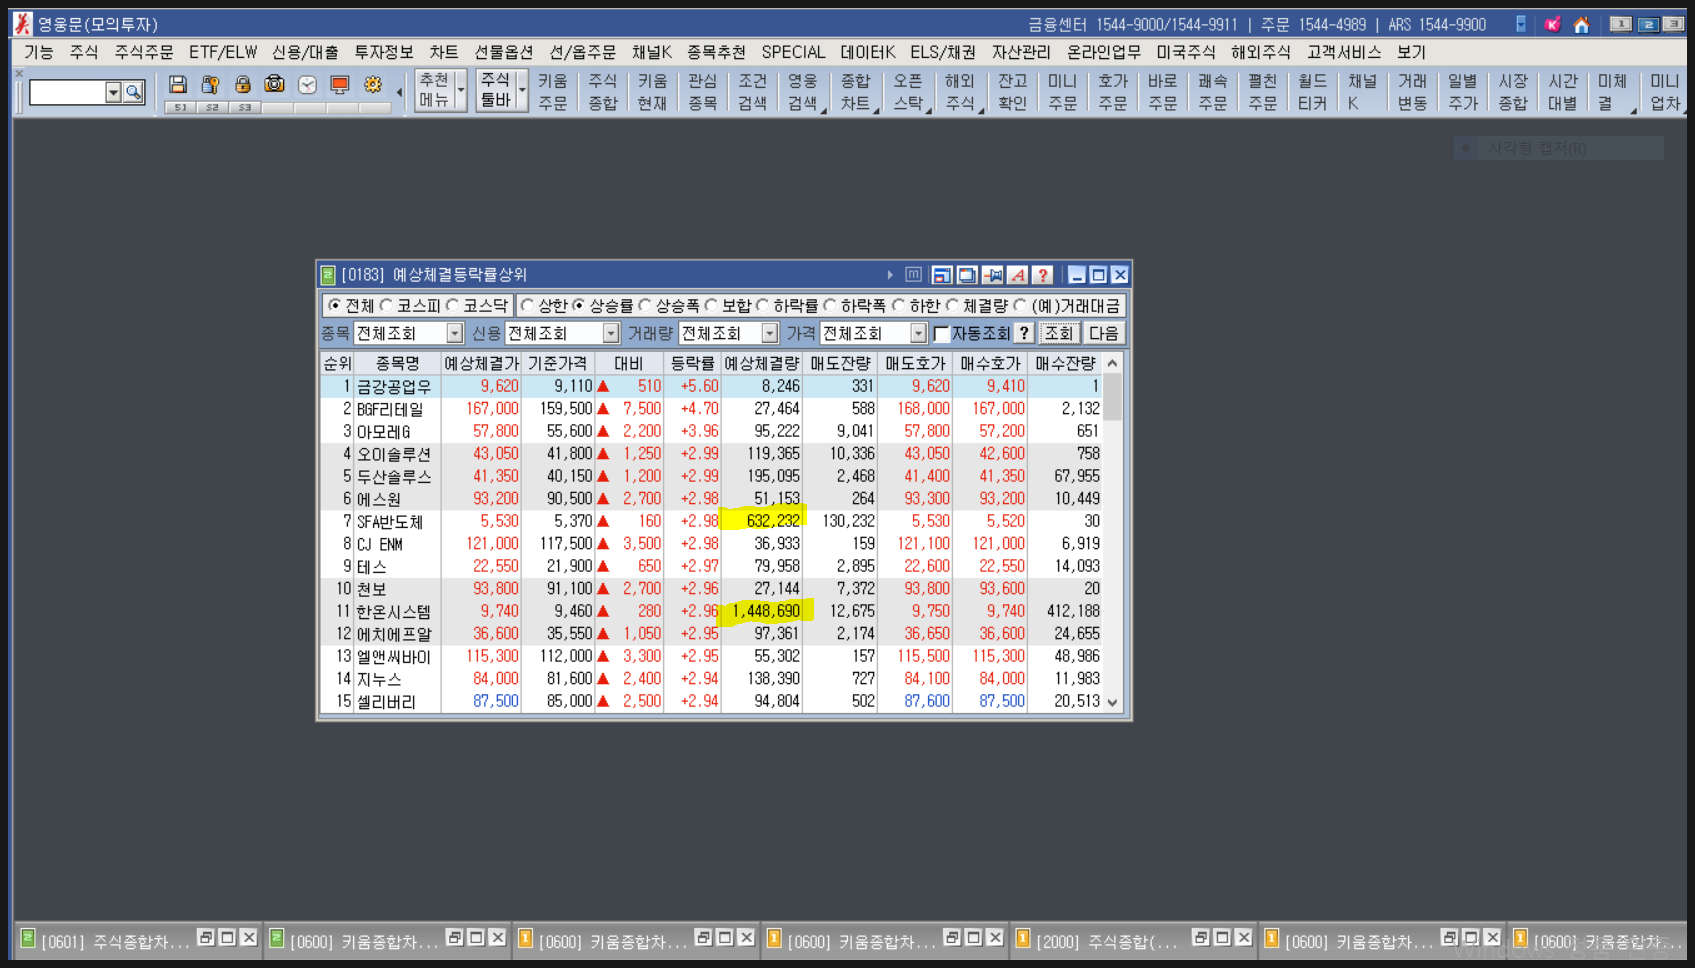
Task: Expand the 가격 filter dropdown
Action: pyautogui.click(x=918, y=334)
